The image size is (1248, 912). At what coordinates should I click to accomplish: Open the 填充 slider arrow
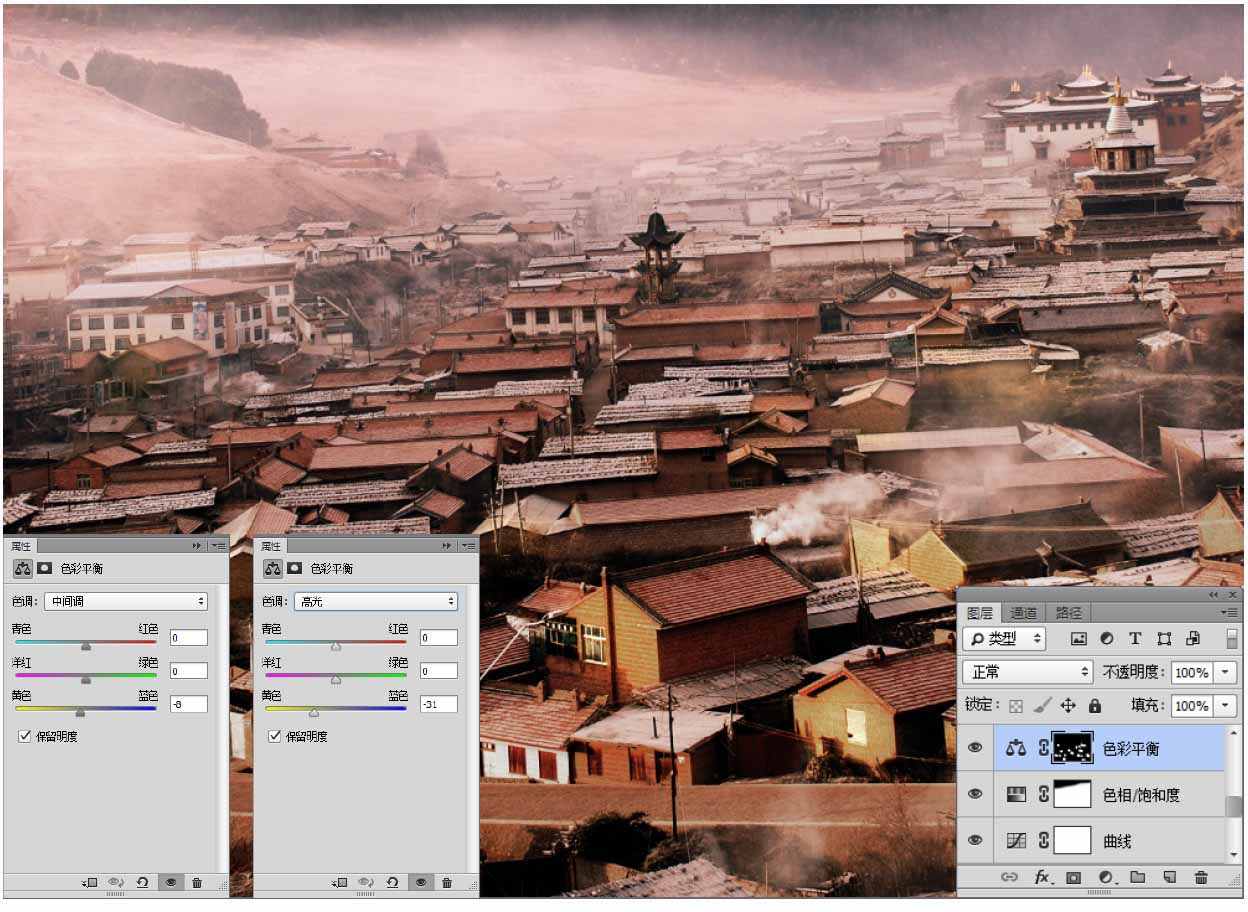click(x=1227, y=705)
